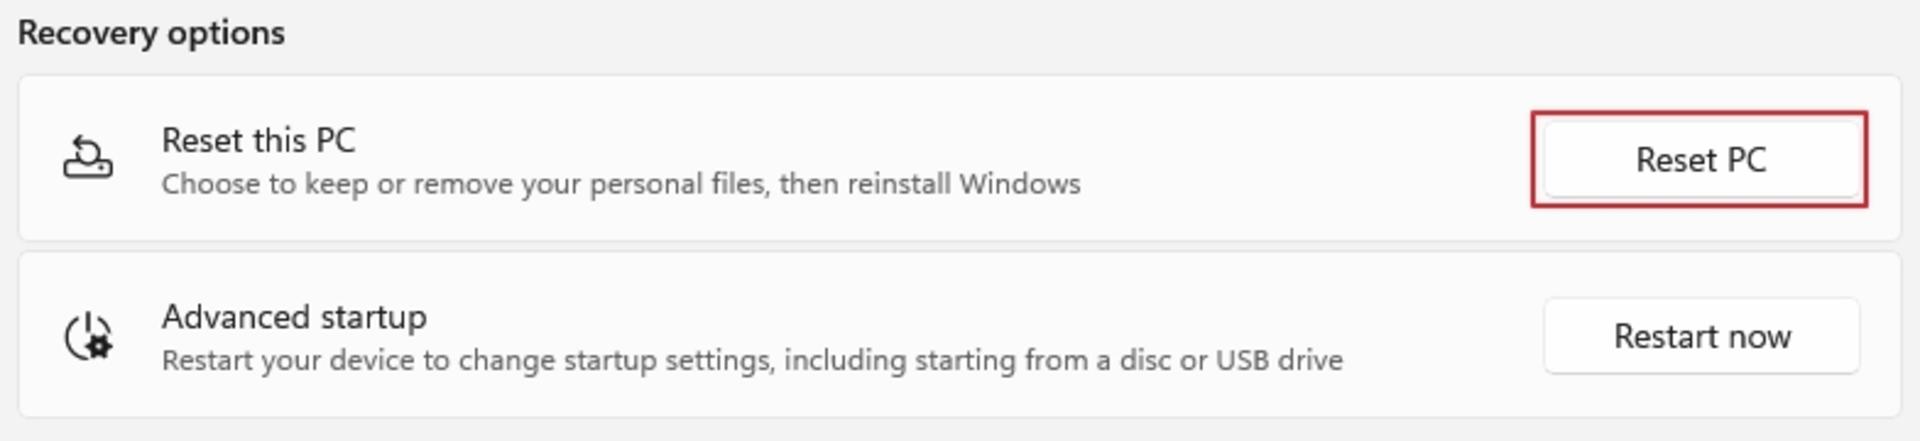Click the Reset this PC icon

point(88,158)
